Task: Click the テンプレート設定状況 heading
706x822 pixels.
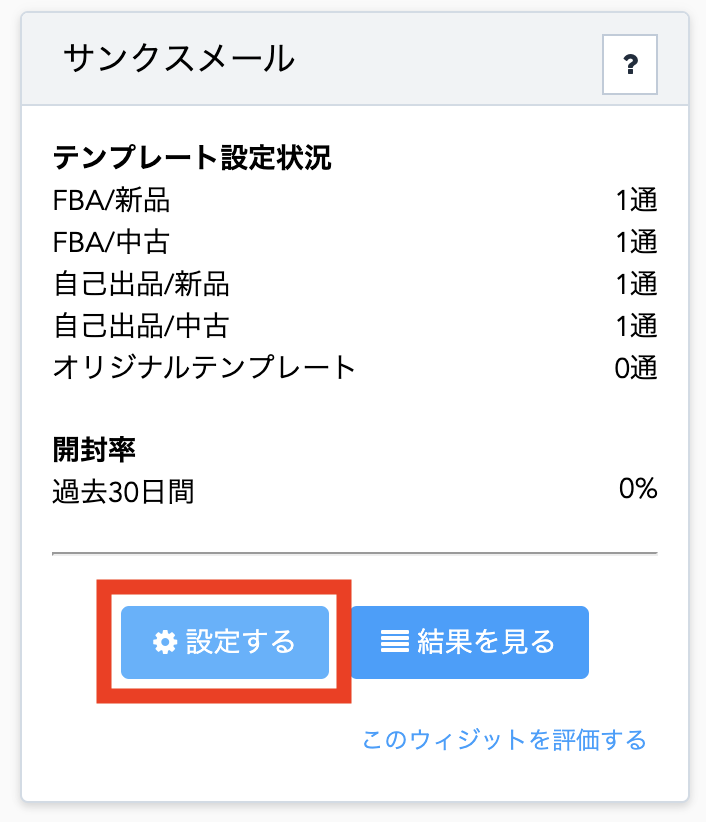Action: click(192, 157)
